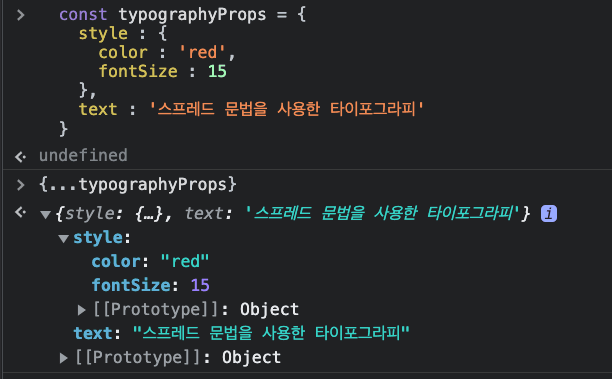The height and width of the screenshot is (379, 612).
Task: Select the text property key in the tree
Action: click(93, 333)
